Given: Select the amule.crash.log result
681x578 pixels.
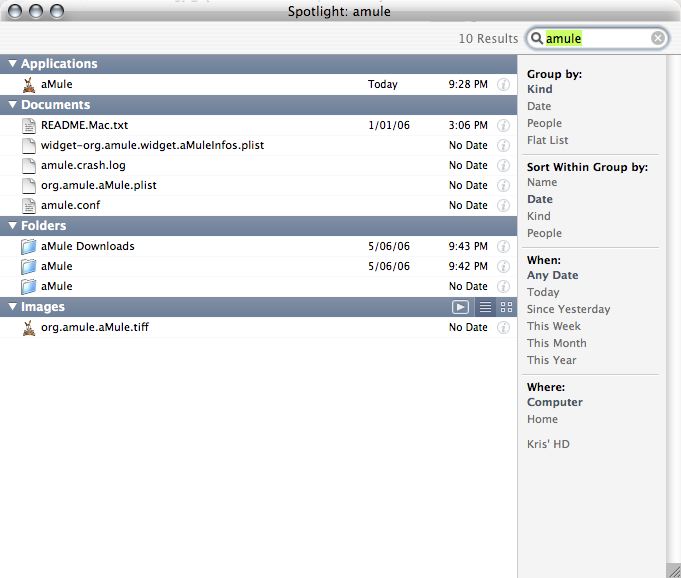Looking at the screenshot, I should [x=258, y=165].
